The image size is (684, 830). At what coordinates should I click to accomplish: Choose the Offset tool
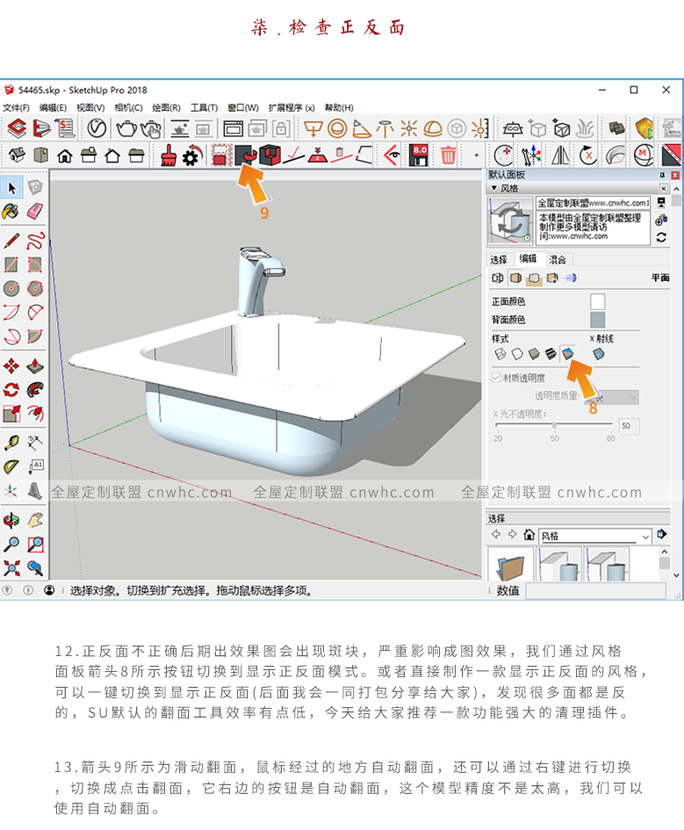35,413
